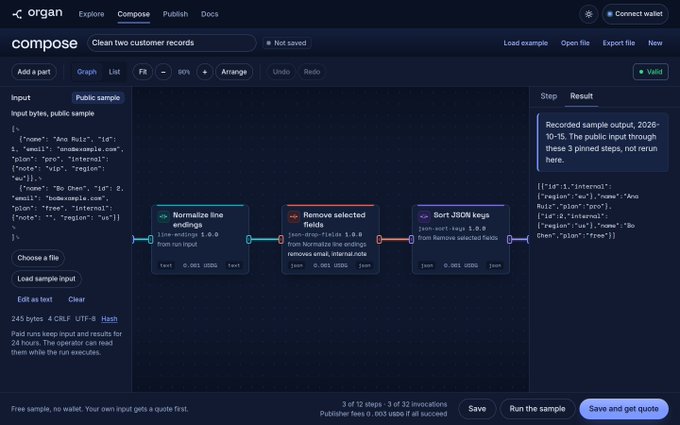
Task: Edit the workflow name field
Action: coord(172,43)
